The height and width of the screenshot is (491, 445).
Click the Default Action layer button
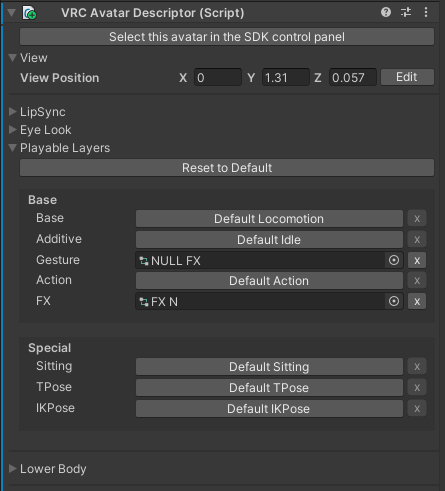(269, 281)
